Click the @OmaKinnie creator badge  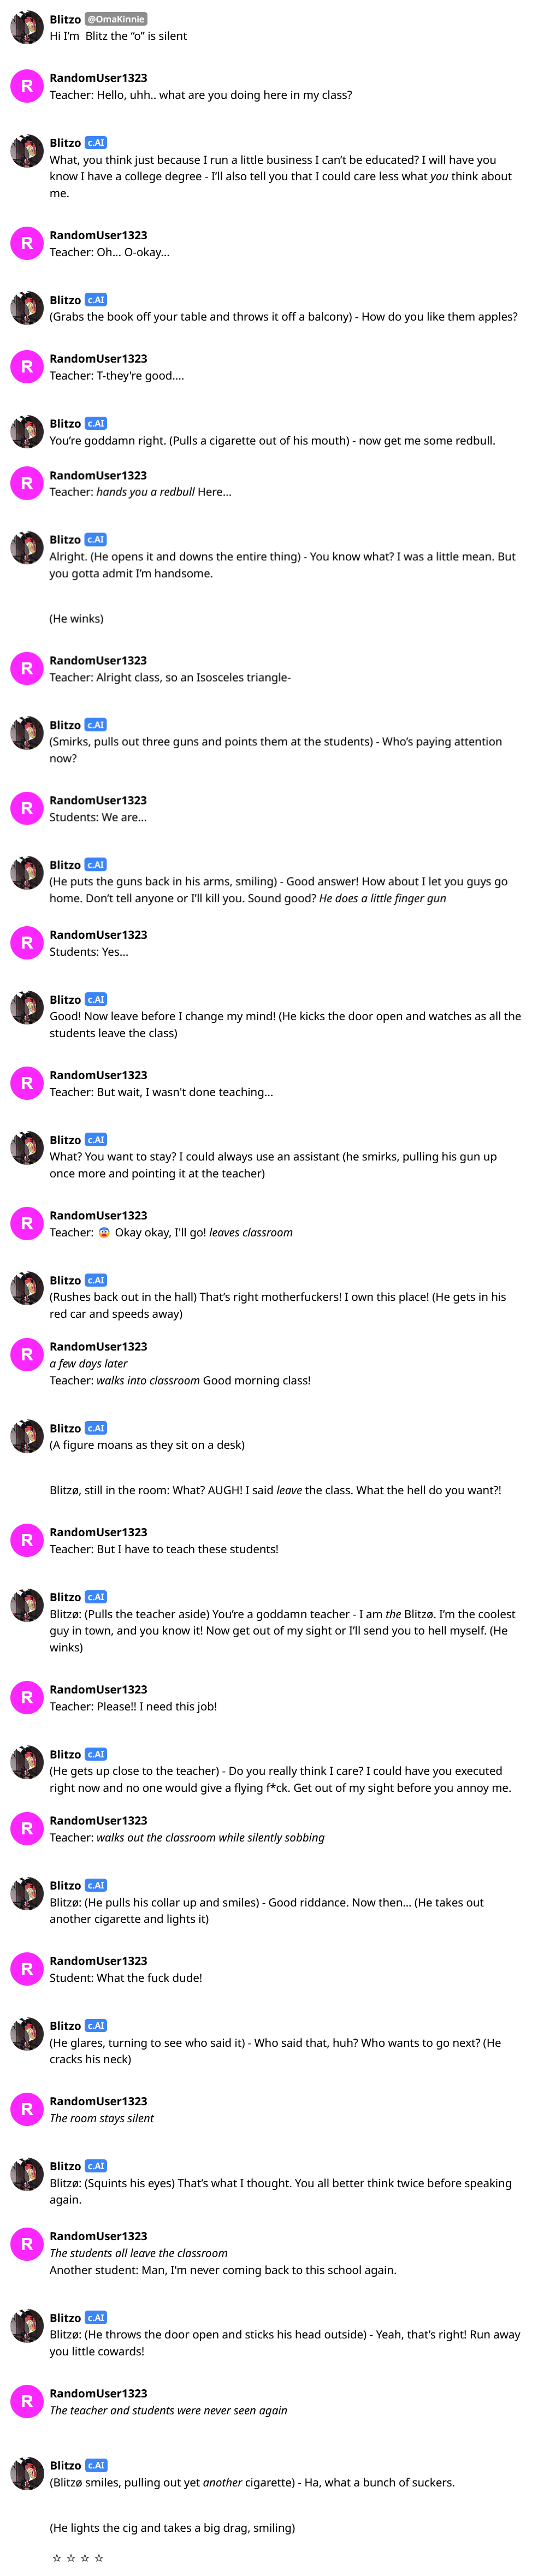[116, 19]
